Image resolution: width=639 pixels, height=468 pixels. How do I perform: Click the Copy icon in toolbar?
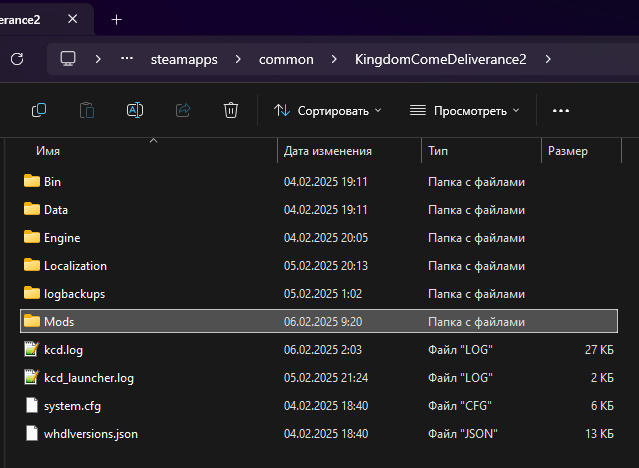39,110
